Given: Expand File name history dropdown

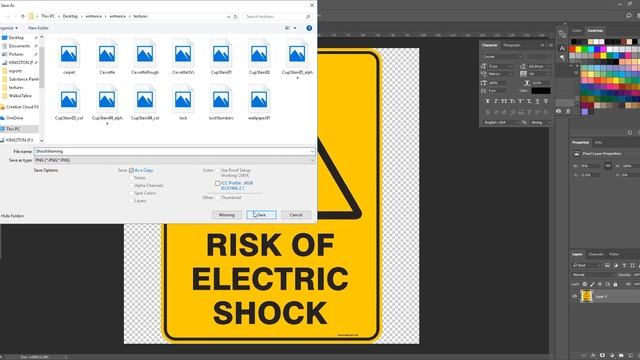Looking at the screenshot, I should point(312,151).
